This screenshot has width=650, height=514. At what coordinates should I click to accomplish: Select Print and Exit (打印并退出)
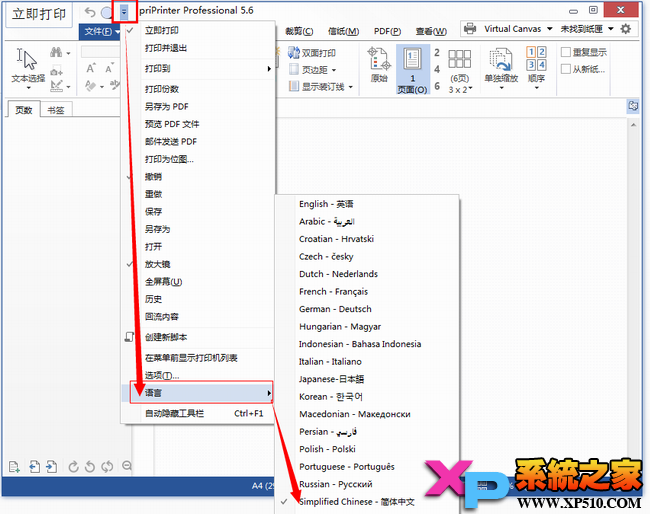tap(198, 48)
